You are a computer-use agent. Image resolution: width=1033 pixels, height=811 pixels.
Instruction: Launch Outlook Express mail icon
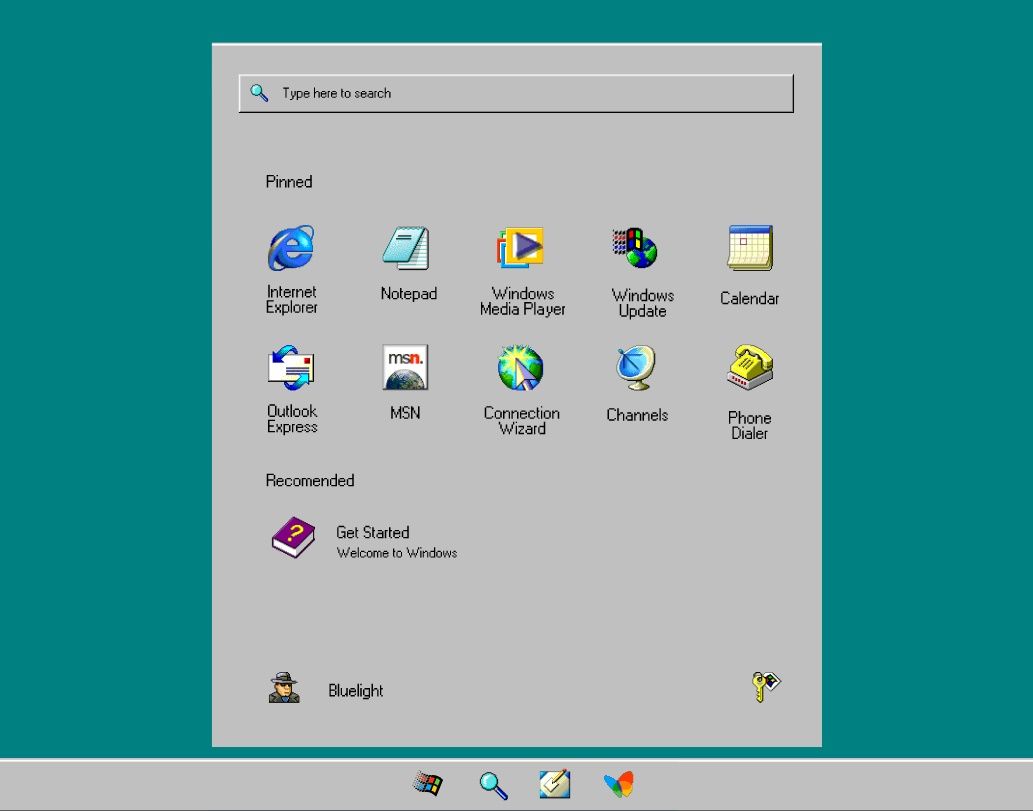[x=291, y=368]
